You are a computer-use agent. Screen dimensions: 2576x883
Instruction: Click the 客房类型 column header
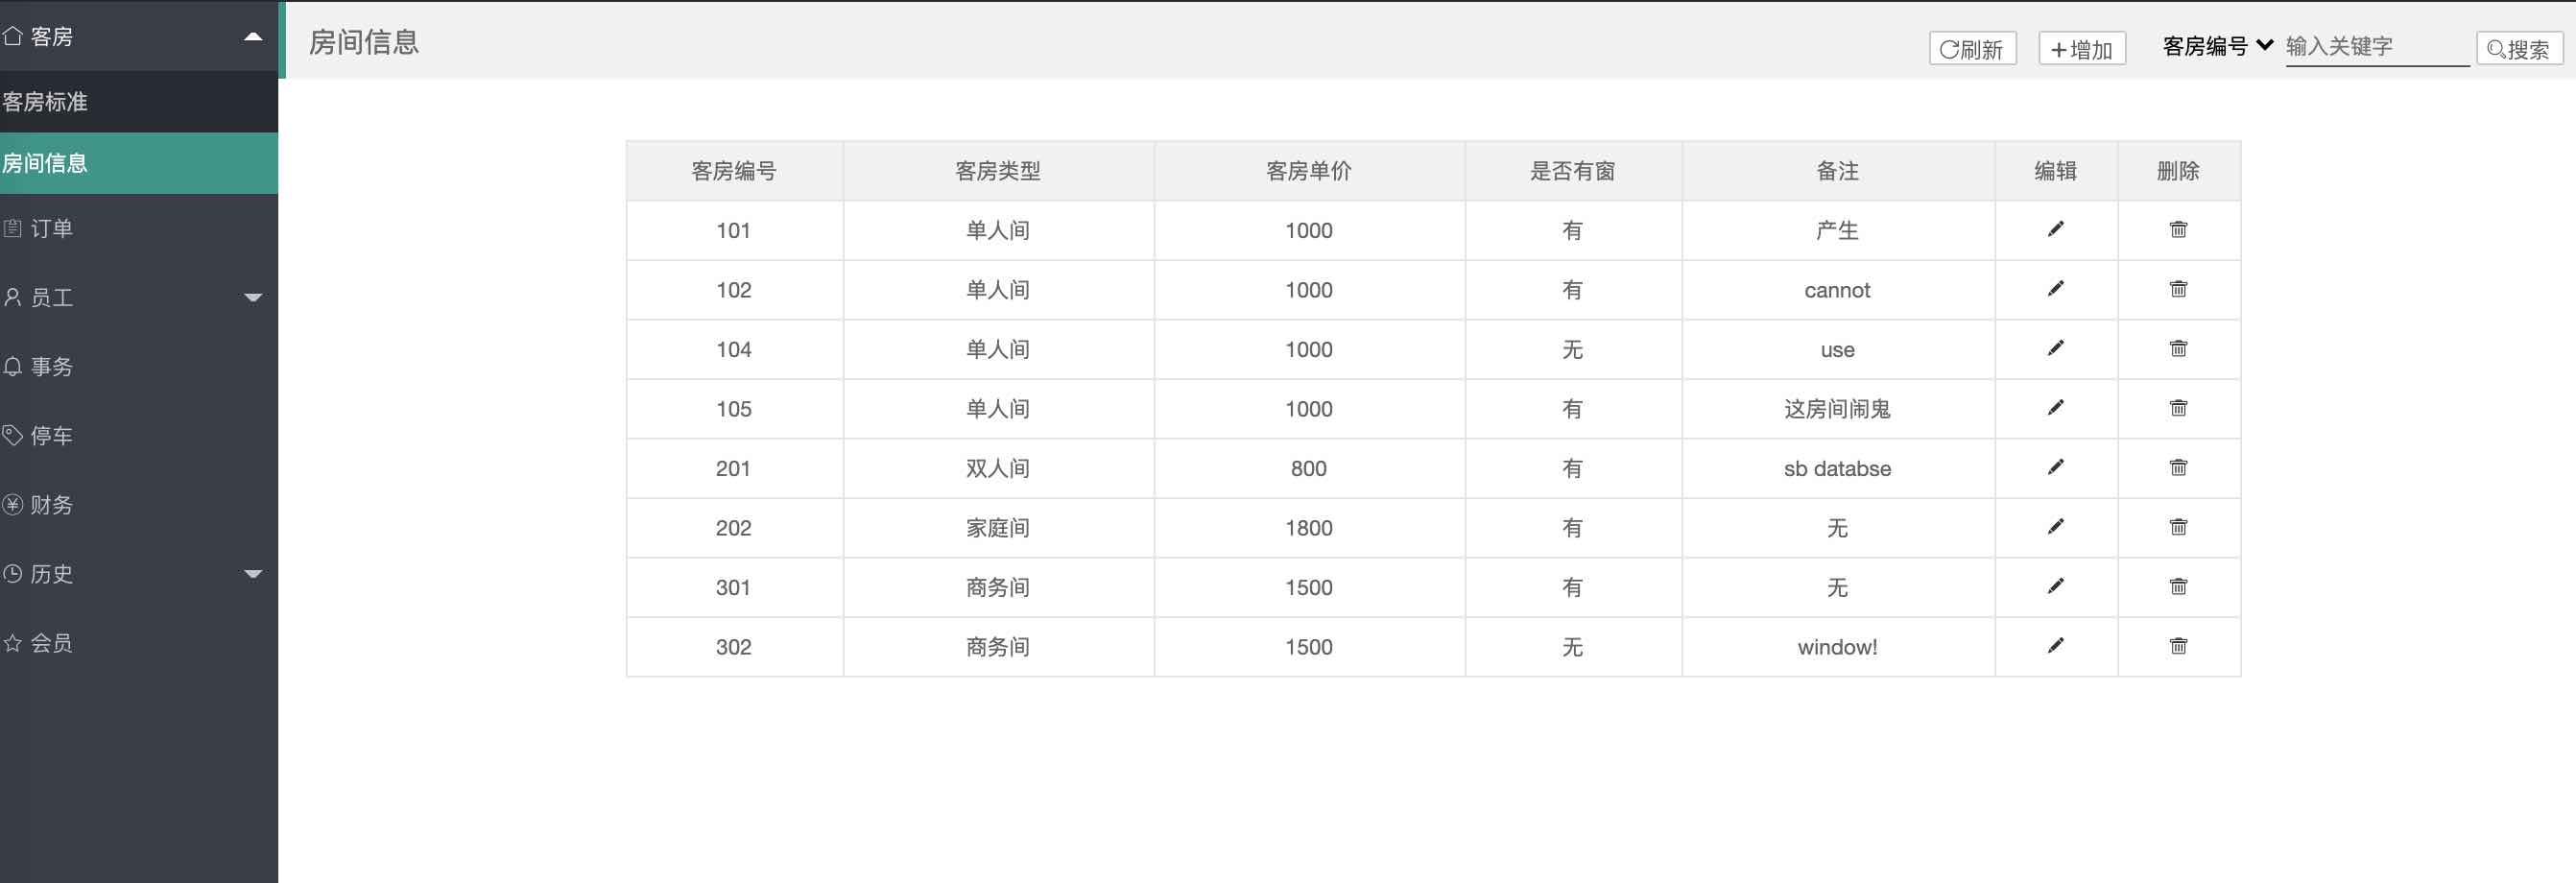998,171
